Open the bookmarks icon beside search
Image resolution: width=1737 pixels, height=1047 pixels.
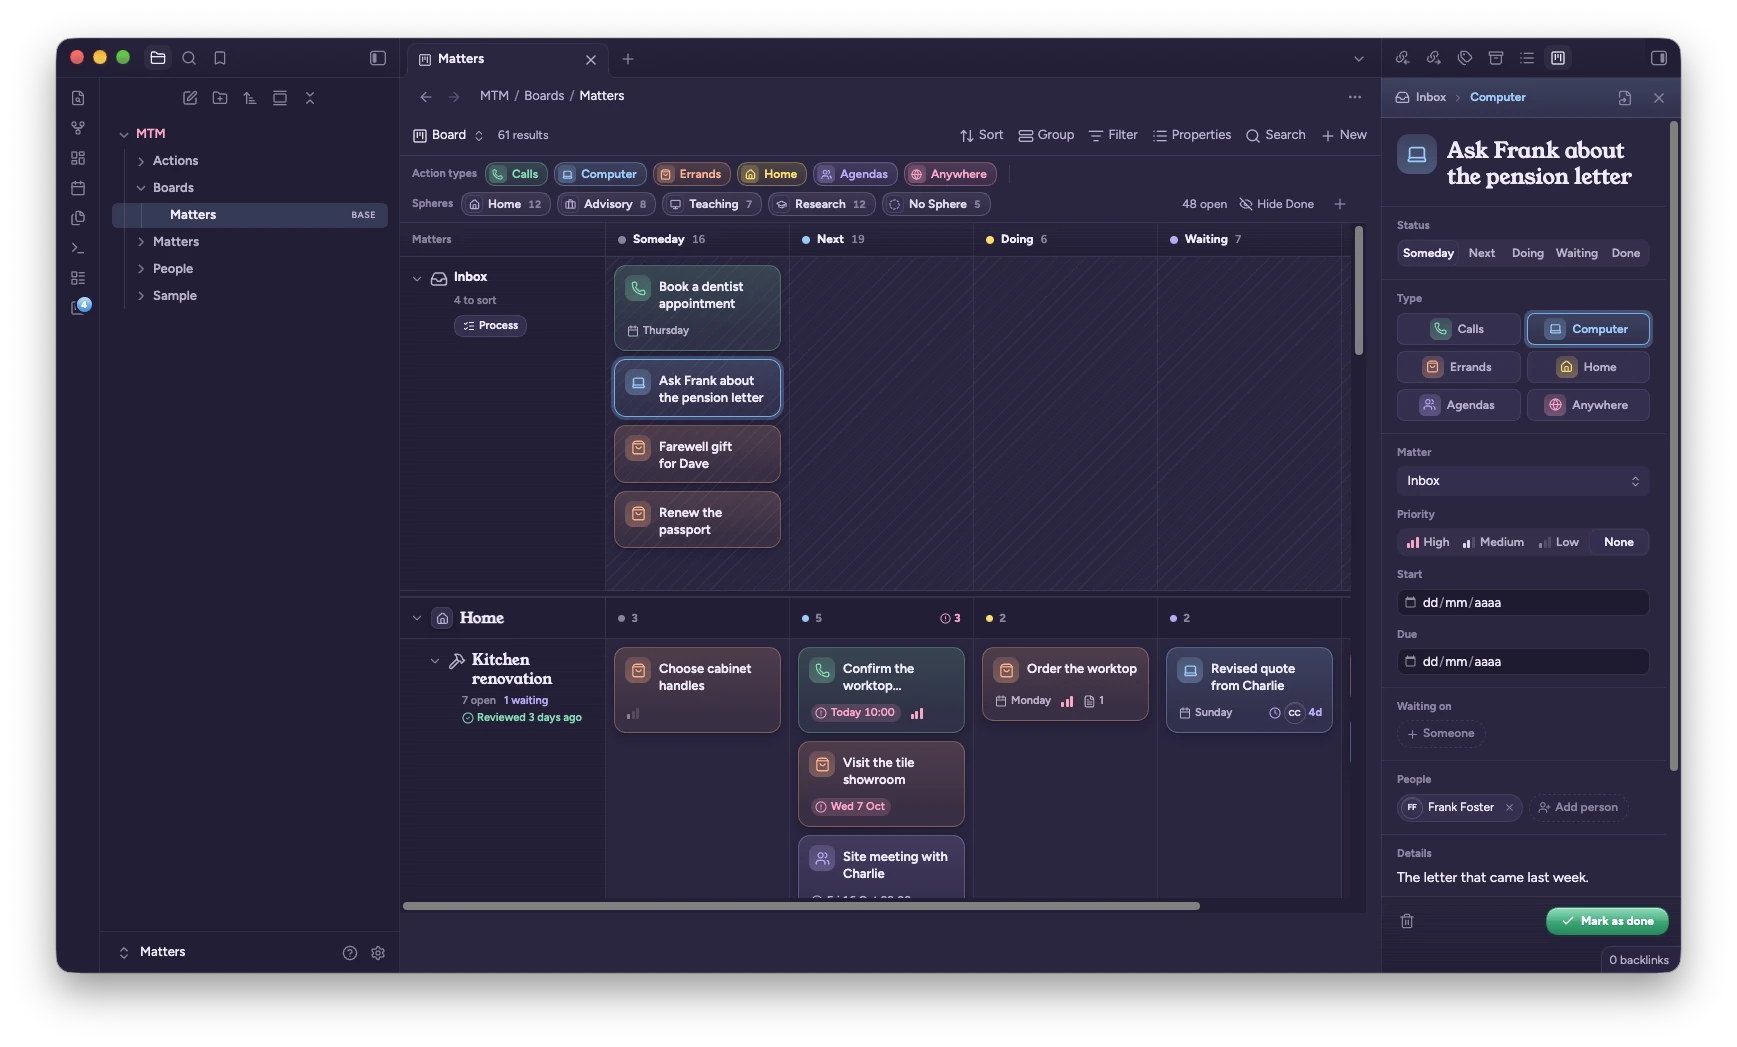(x=220, y=58)
